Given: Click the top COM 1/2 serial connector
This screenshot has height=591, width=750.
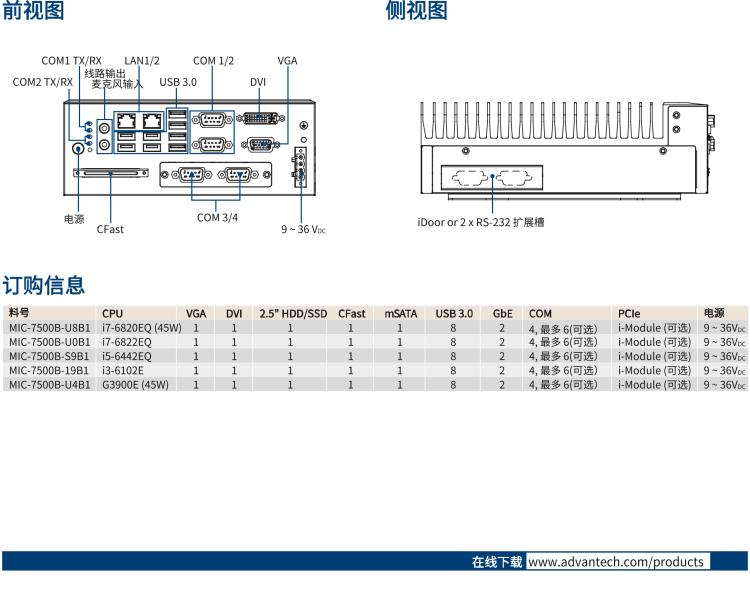Looking at the screenshot, I should tap(211, 121).
